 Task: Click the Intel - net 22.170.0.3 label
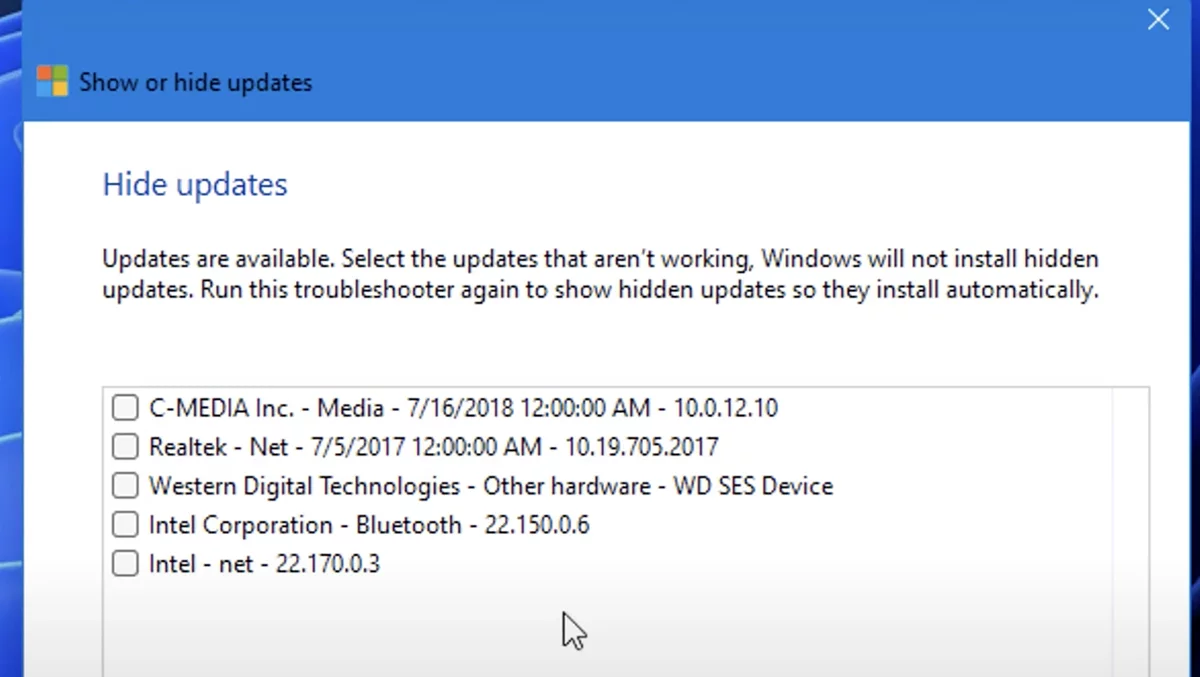[264, 564]
